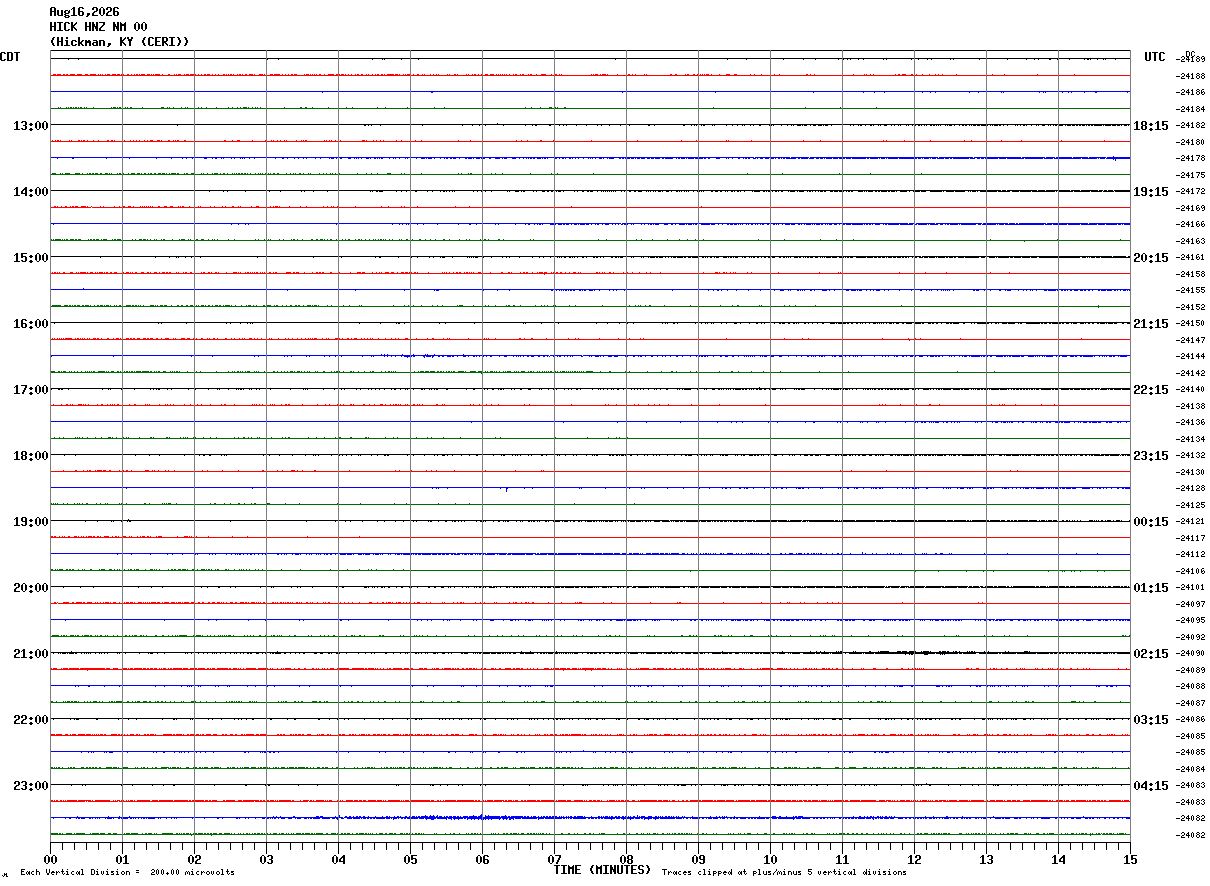1210x886 pixels.
Task: Click the 02:15 UTC time label
Action: [x=1150, y=653]
